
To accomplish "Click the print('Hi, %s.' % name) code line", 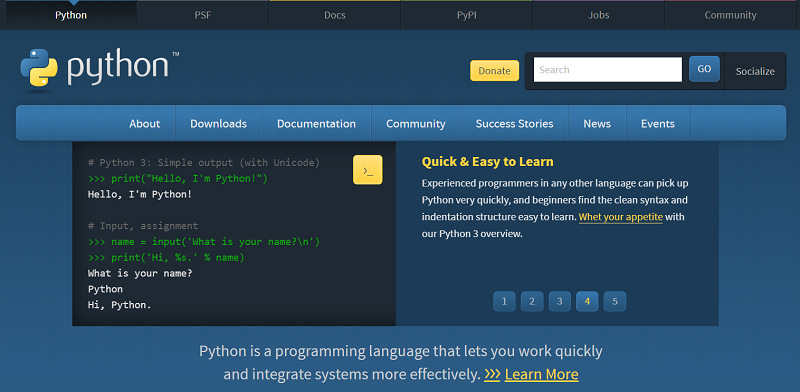I will click(166, 258).
